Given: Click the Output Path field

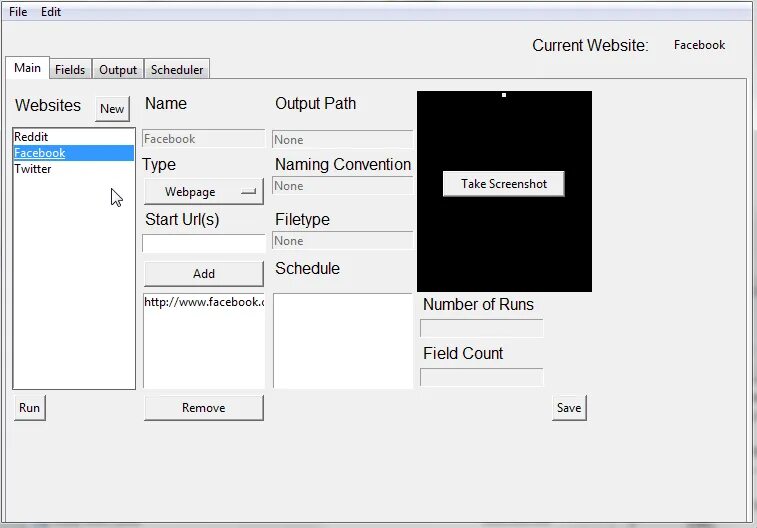Looking at the screenshot, I should 342,139.
